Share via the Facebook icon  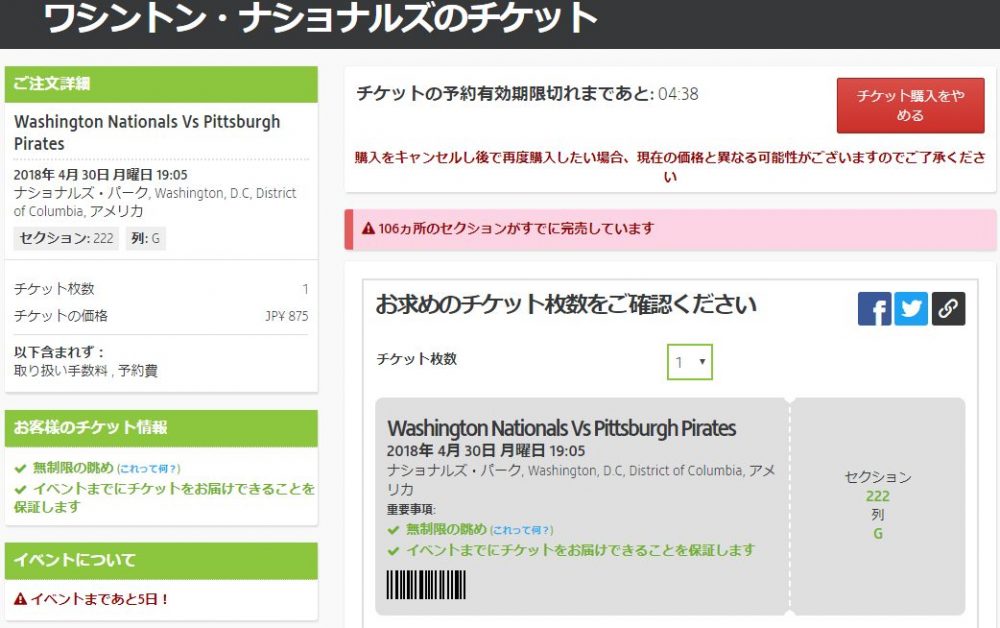point(874,309)
